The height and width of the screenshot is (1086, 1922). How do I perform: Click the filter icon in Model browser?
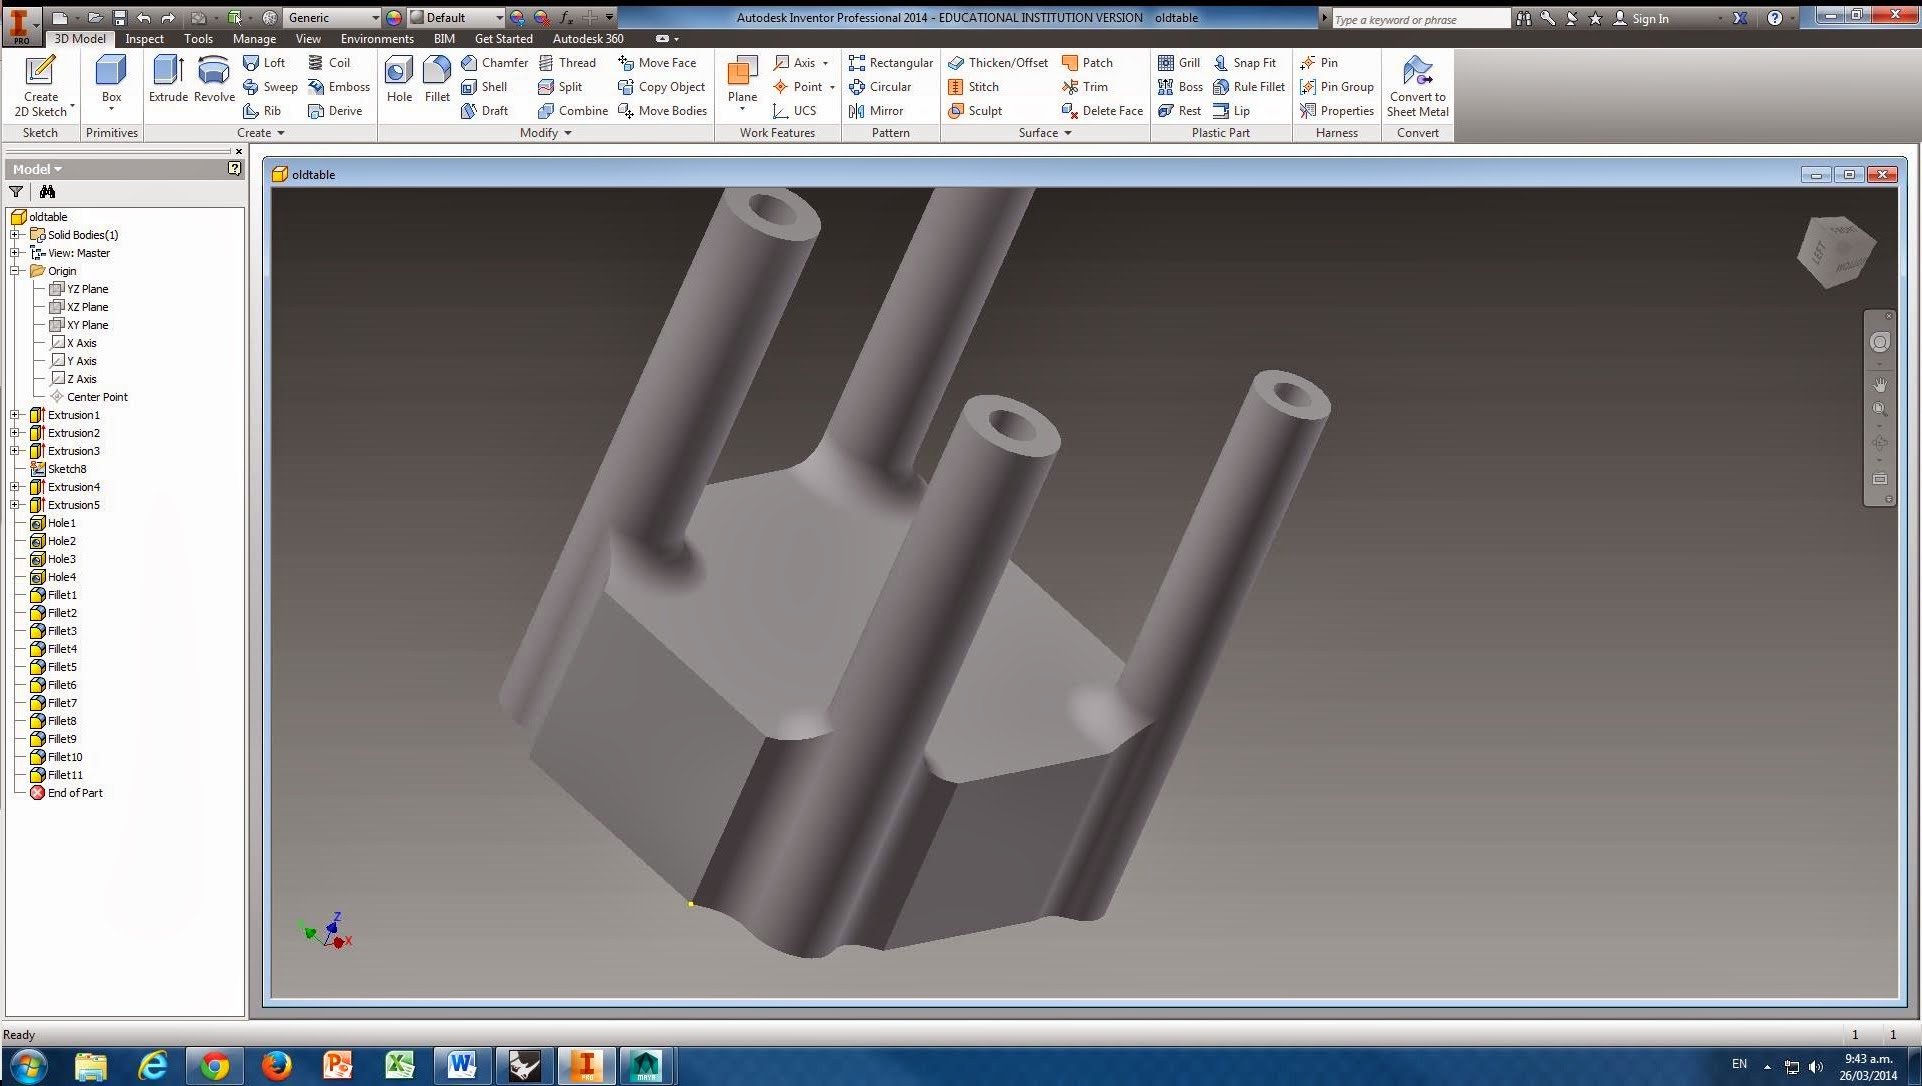pyautogui.click(x=16, y=192)
